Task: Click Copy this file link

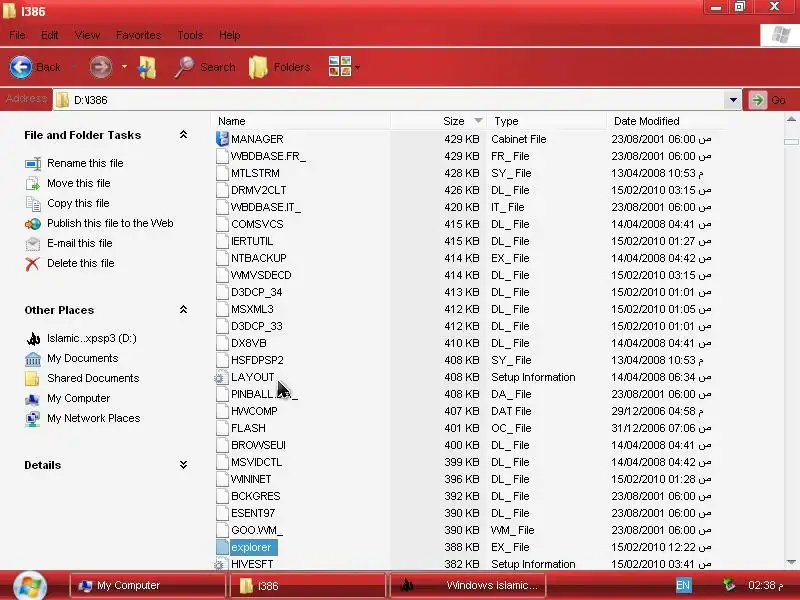Action: (x=78, y=203)
